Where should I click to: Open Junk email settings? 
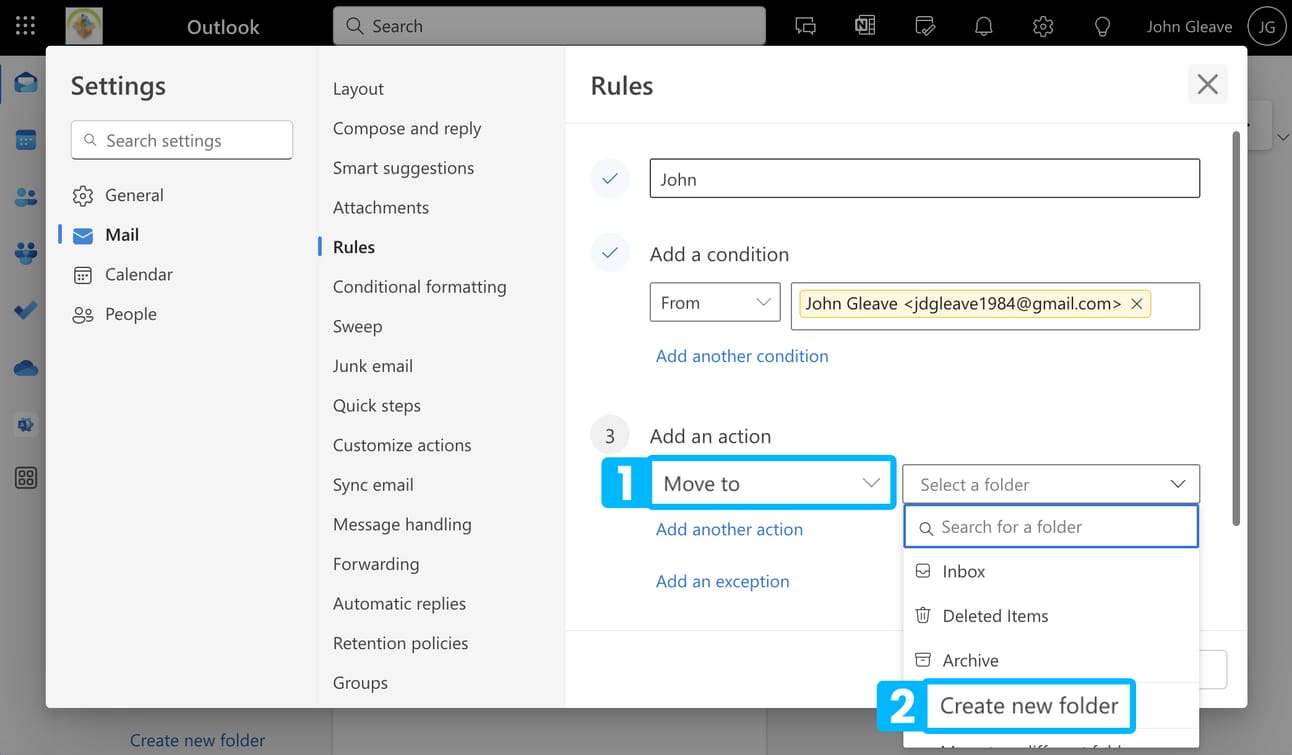373,366
